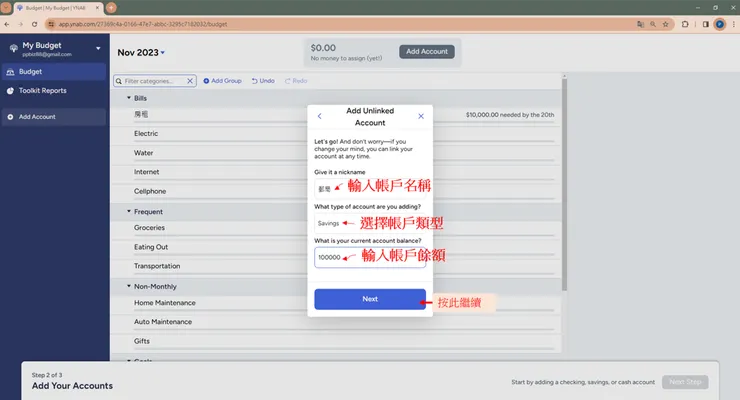Collapse the Non-Monthly category group
Image resolution: width=740 pixels, height=400 pixels.
click(x=128, y=286)
